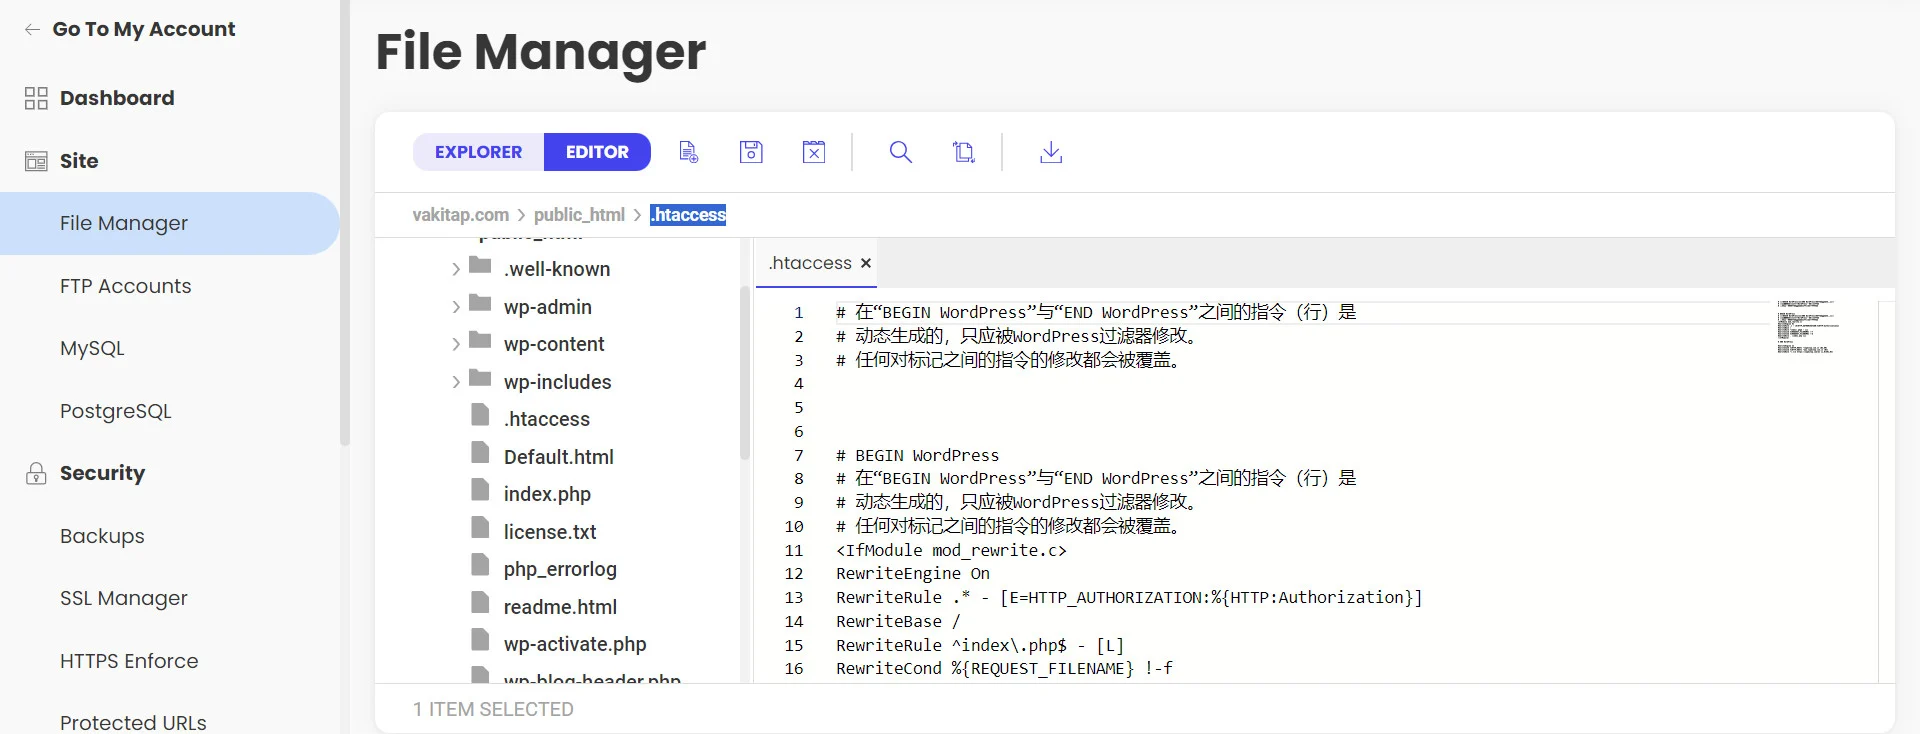This screenshot has height=734, width=1920.
Task: Open HTTPS Enforce page
Action: pos(129,661)
